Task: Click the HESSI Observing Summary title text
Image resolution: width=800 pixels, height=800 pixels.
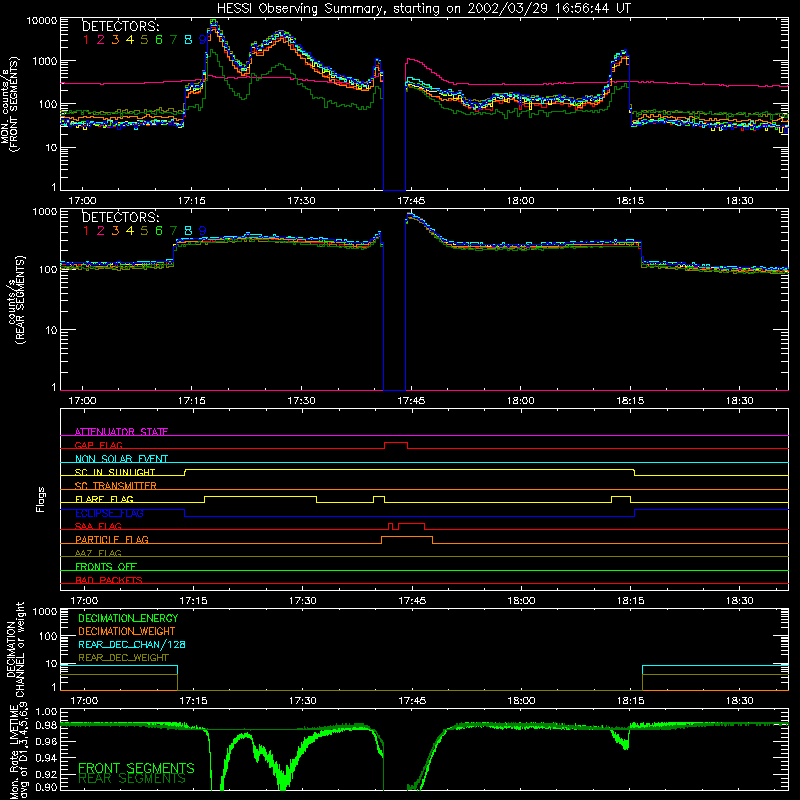Action: (x=423, y=9)
